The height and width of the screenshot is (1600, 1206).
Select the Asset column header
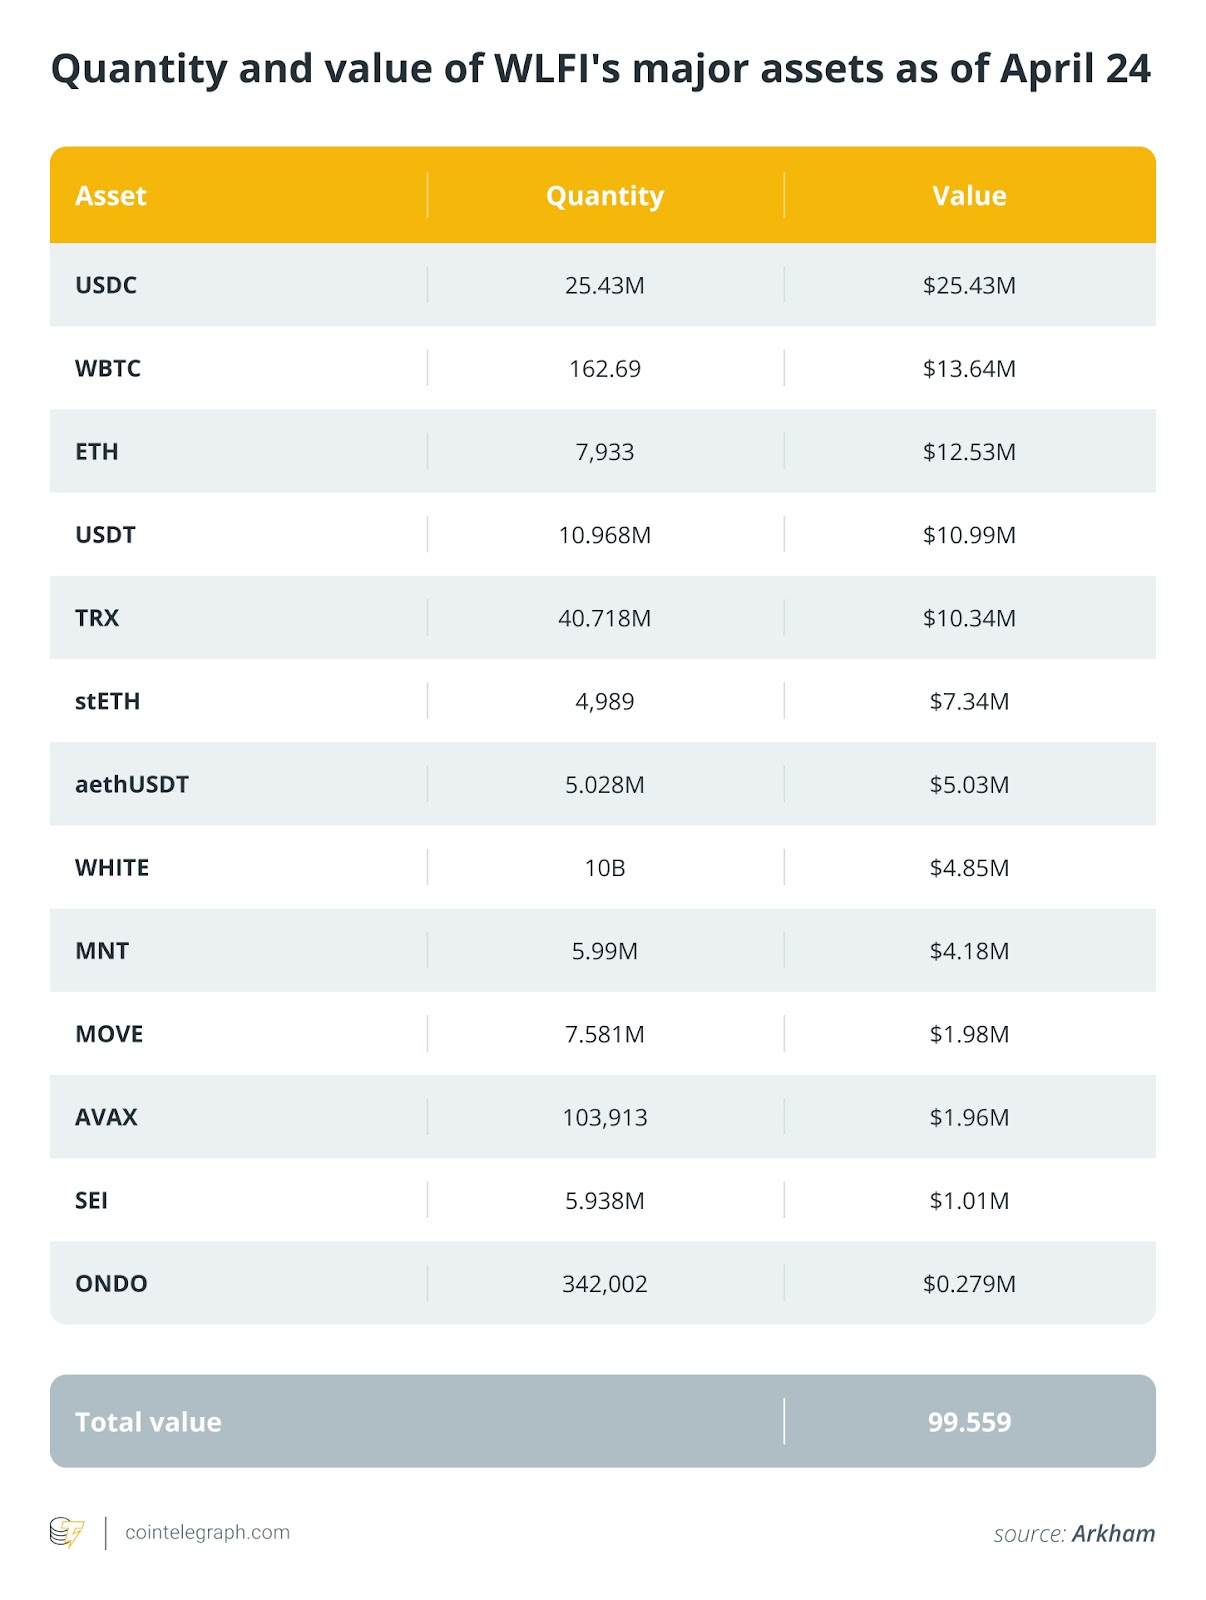click(111, 196)
